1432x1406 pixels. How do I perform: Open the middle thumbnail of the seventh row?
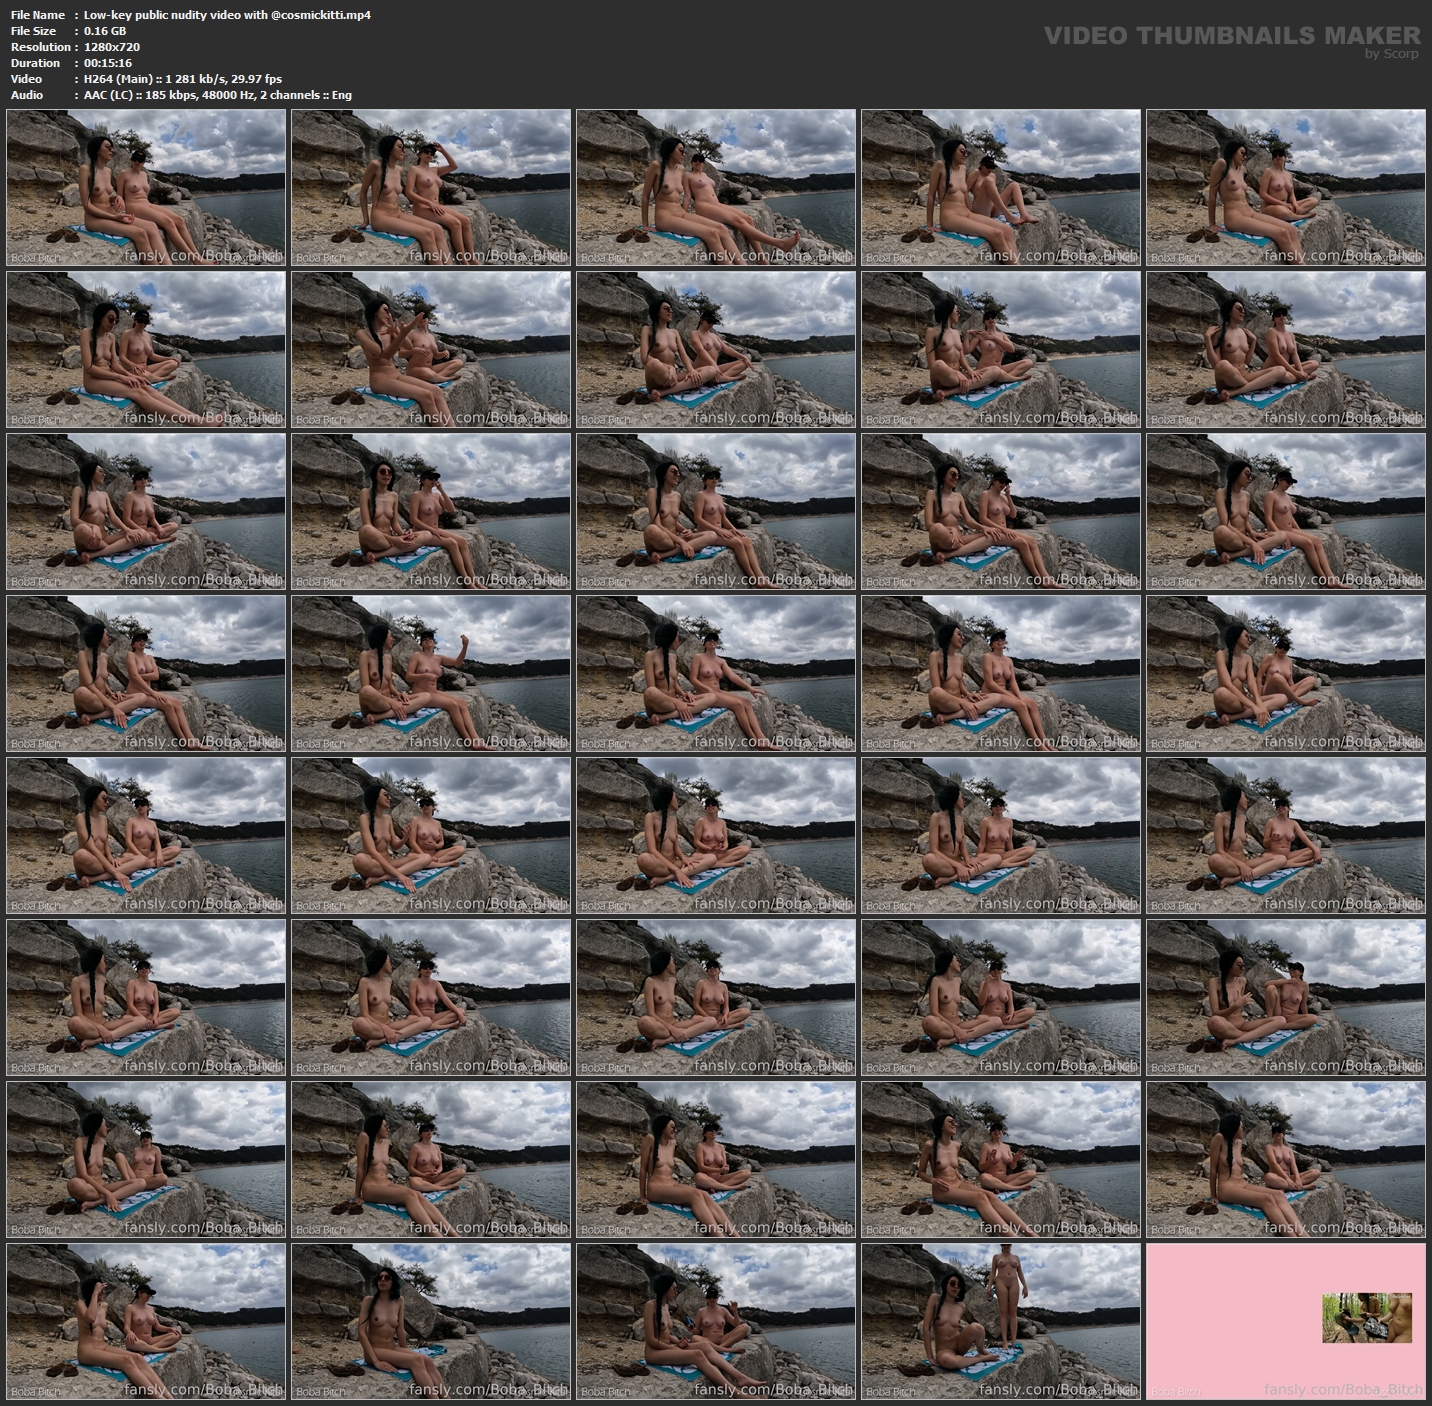pyautogui.click(x=715, y=1160)
